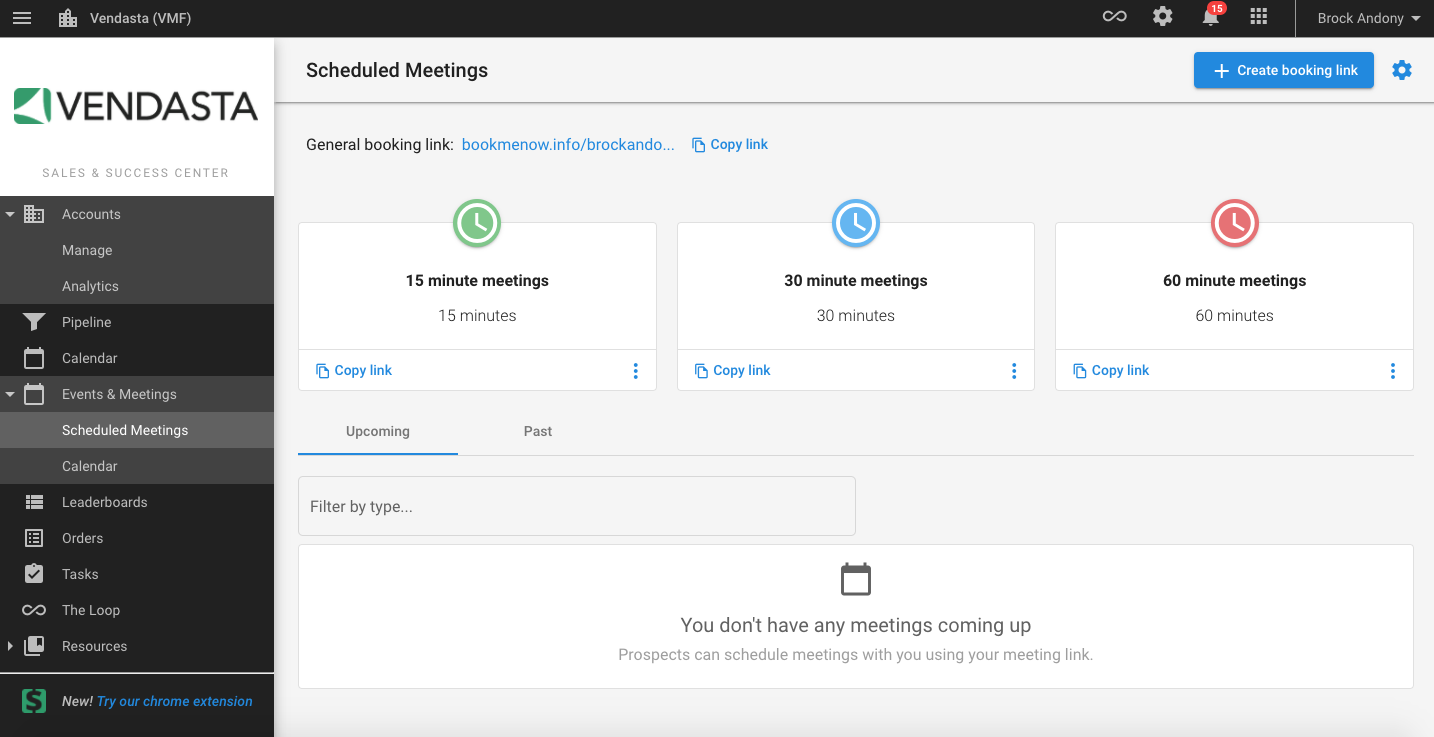Open the hamburger navigation menu
The height and width of the screenshot is (737, 1434).
(21, 18)
